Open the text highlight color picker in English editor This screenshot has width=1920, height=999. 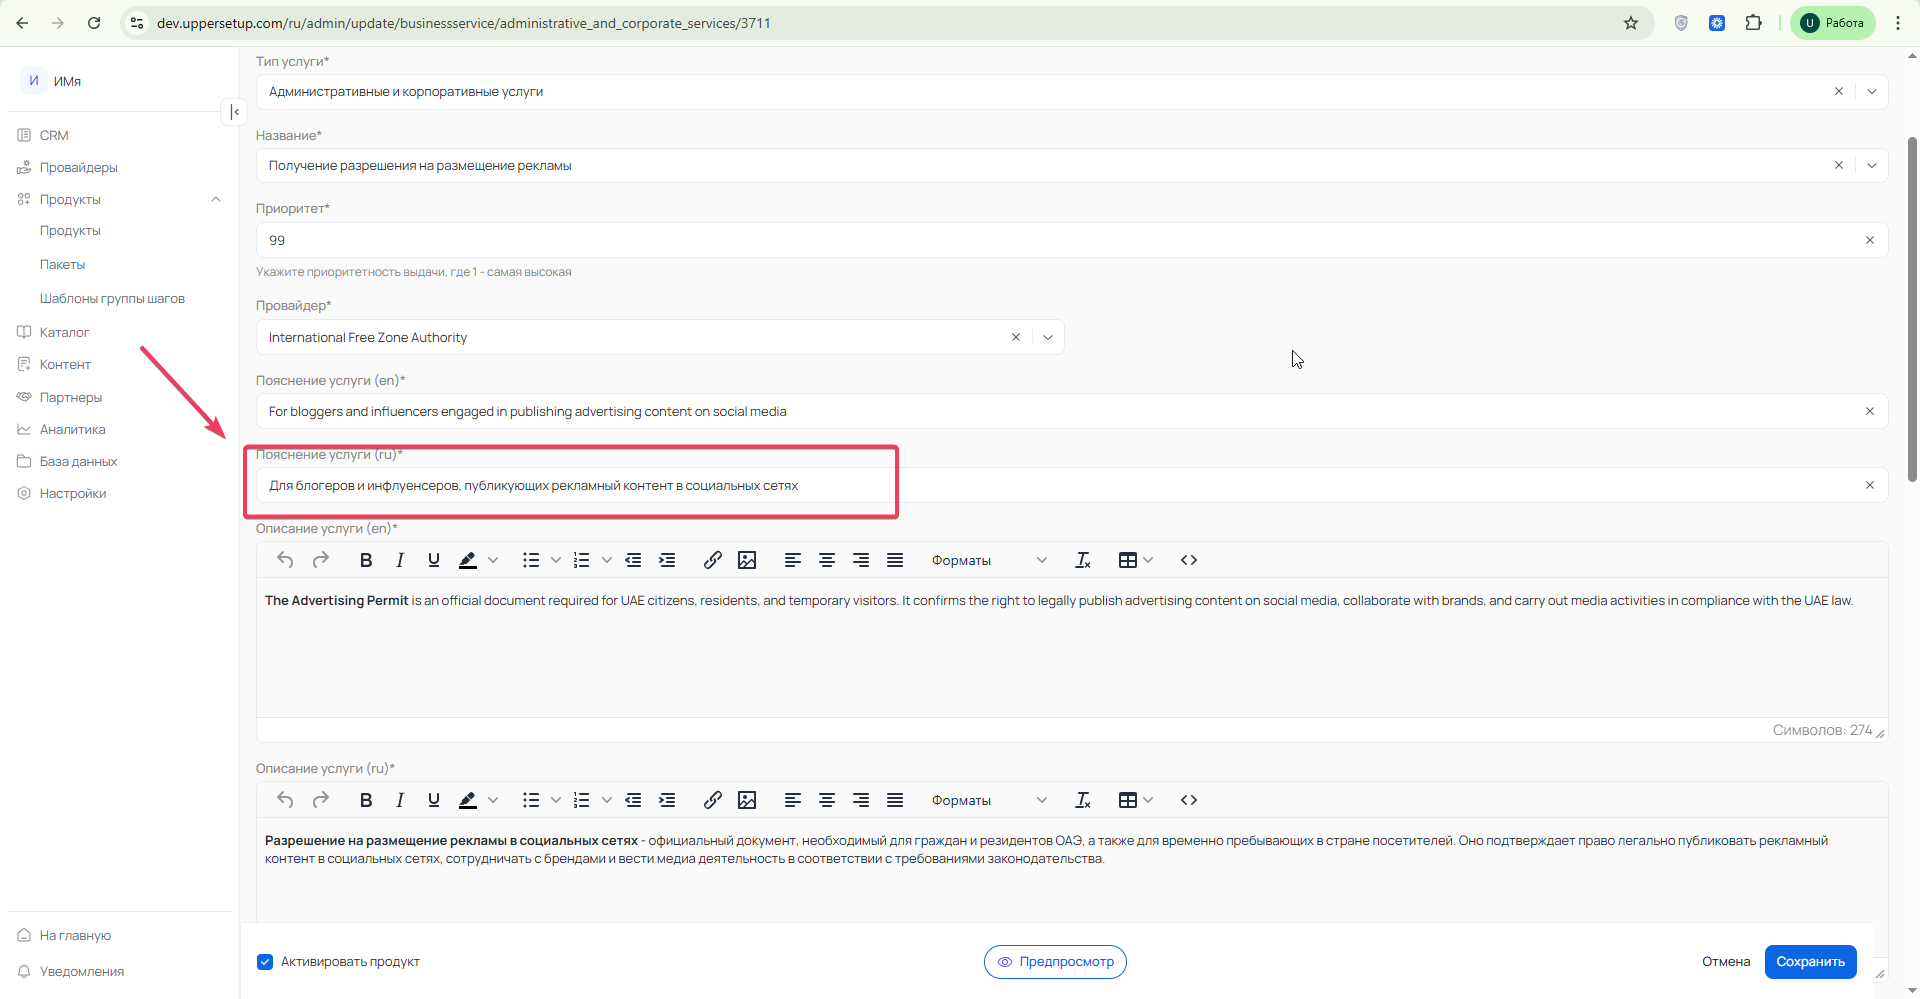pos(493,560)
